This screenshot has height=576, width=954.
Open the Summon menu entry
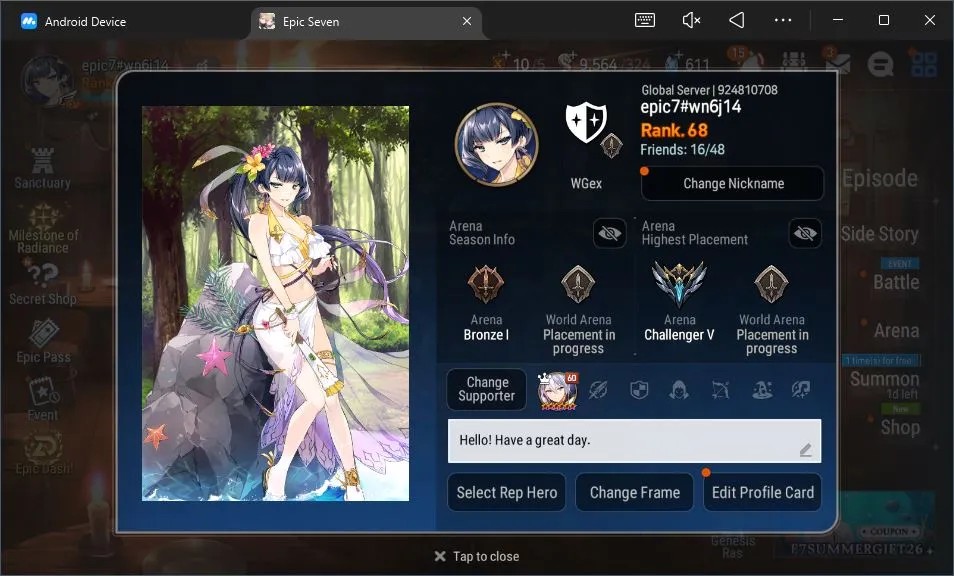[885, 380]
